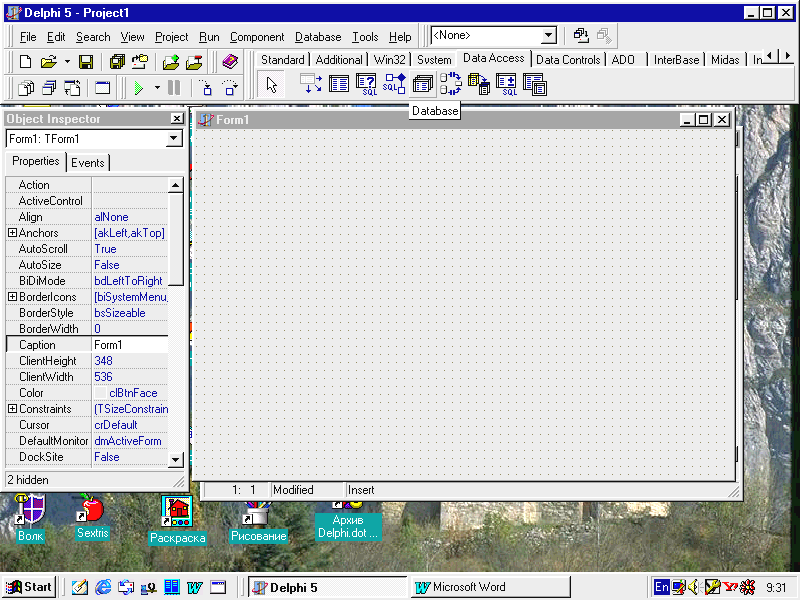Click the Pause program icon
This screenshot has width=800, height=600.
(174, 88)
